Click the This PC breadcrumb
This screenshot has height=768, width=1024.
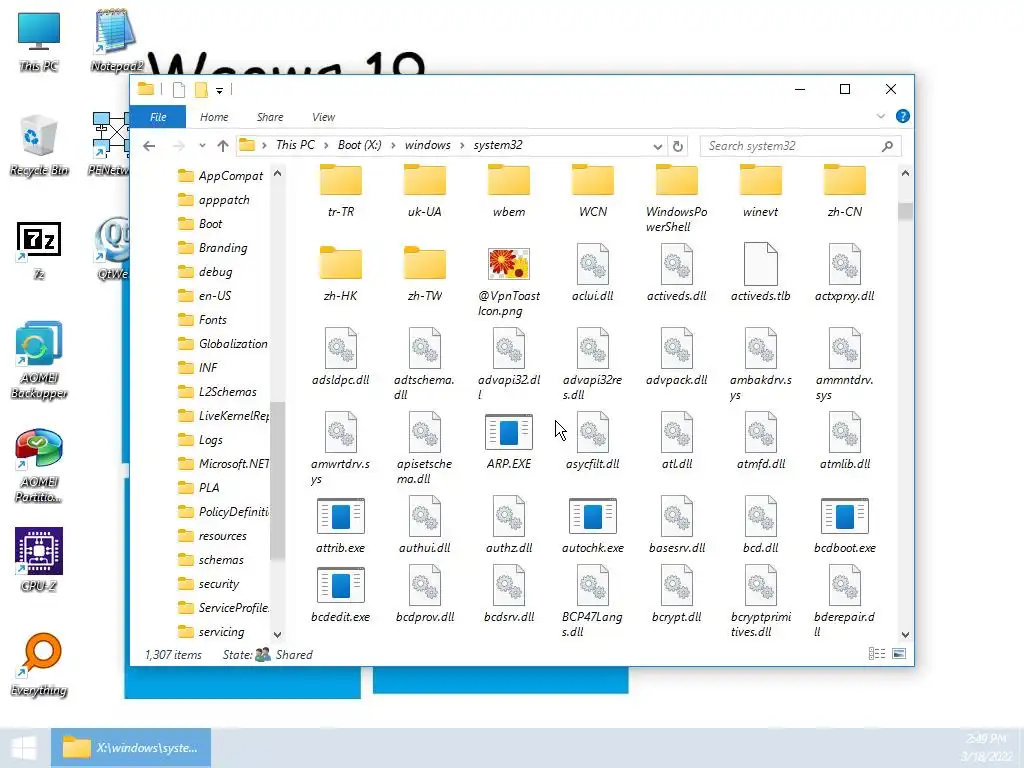click(295, 145)
